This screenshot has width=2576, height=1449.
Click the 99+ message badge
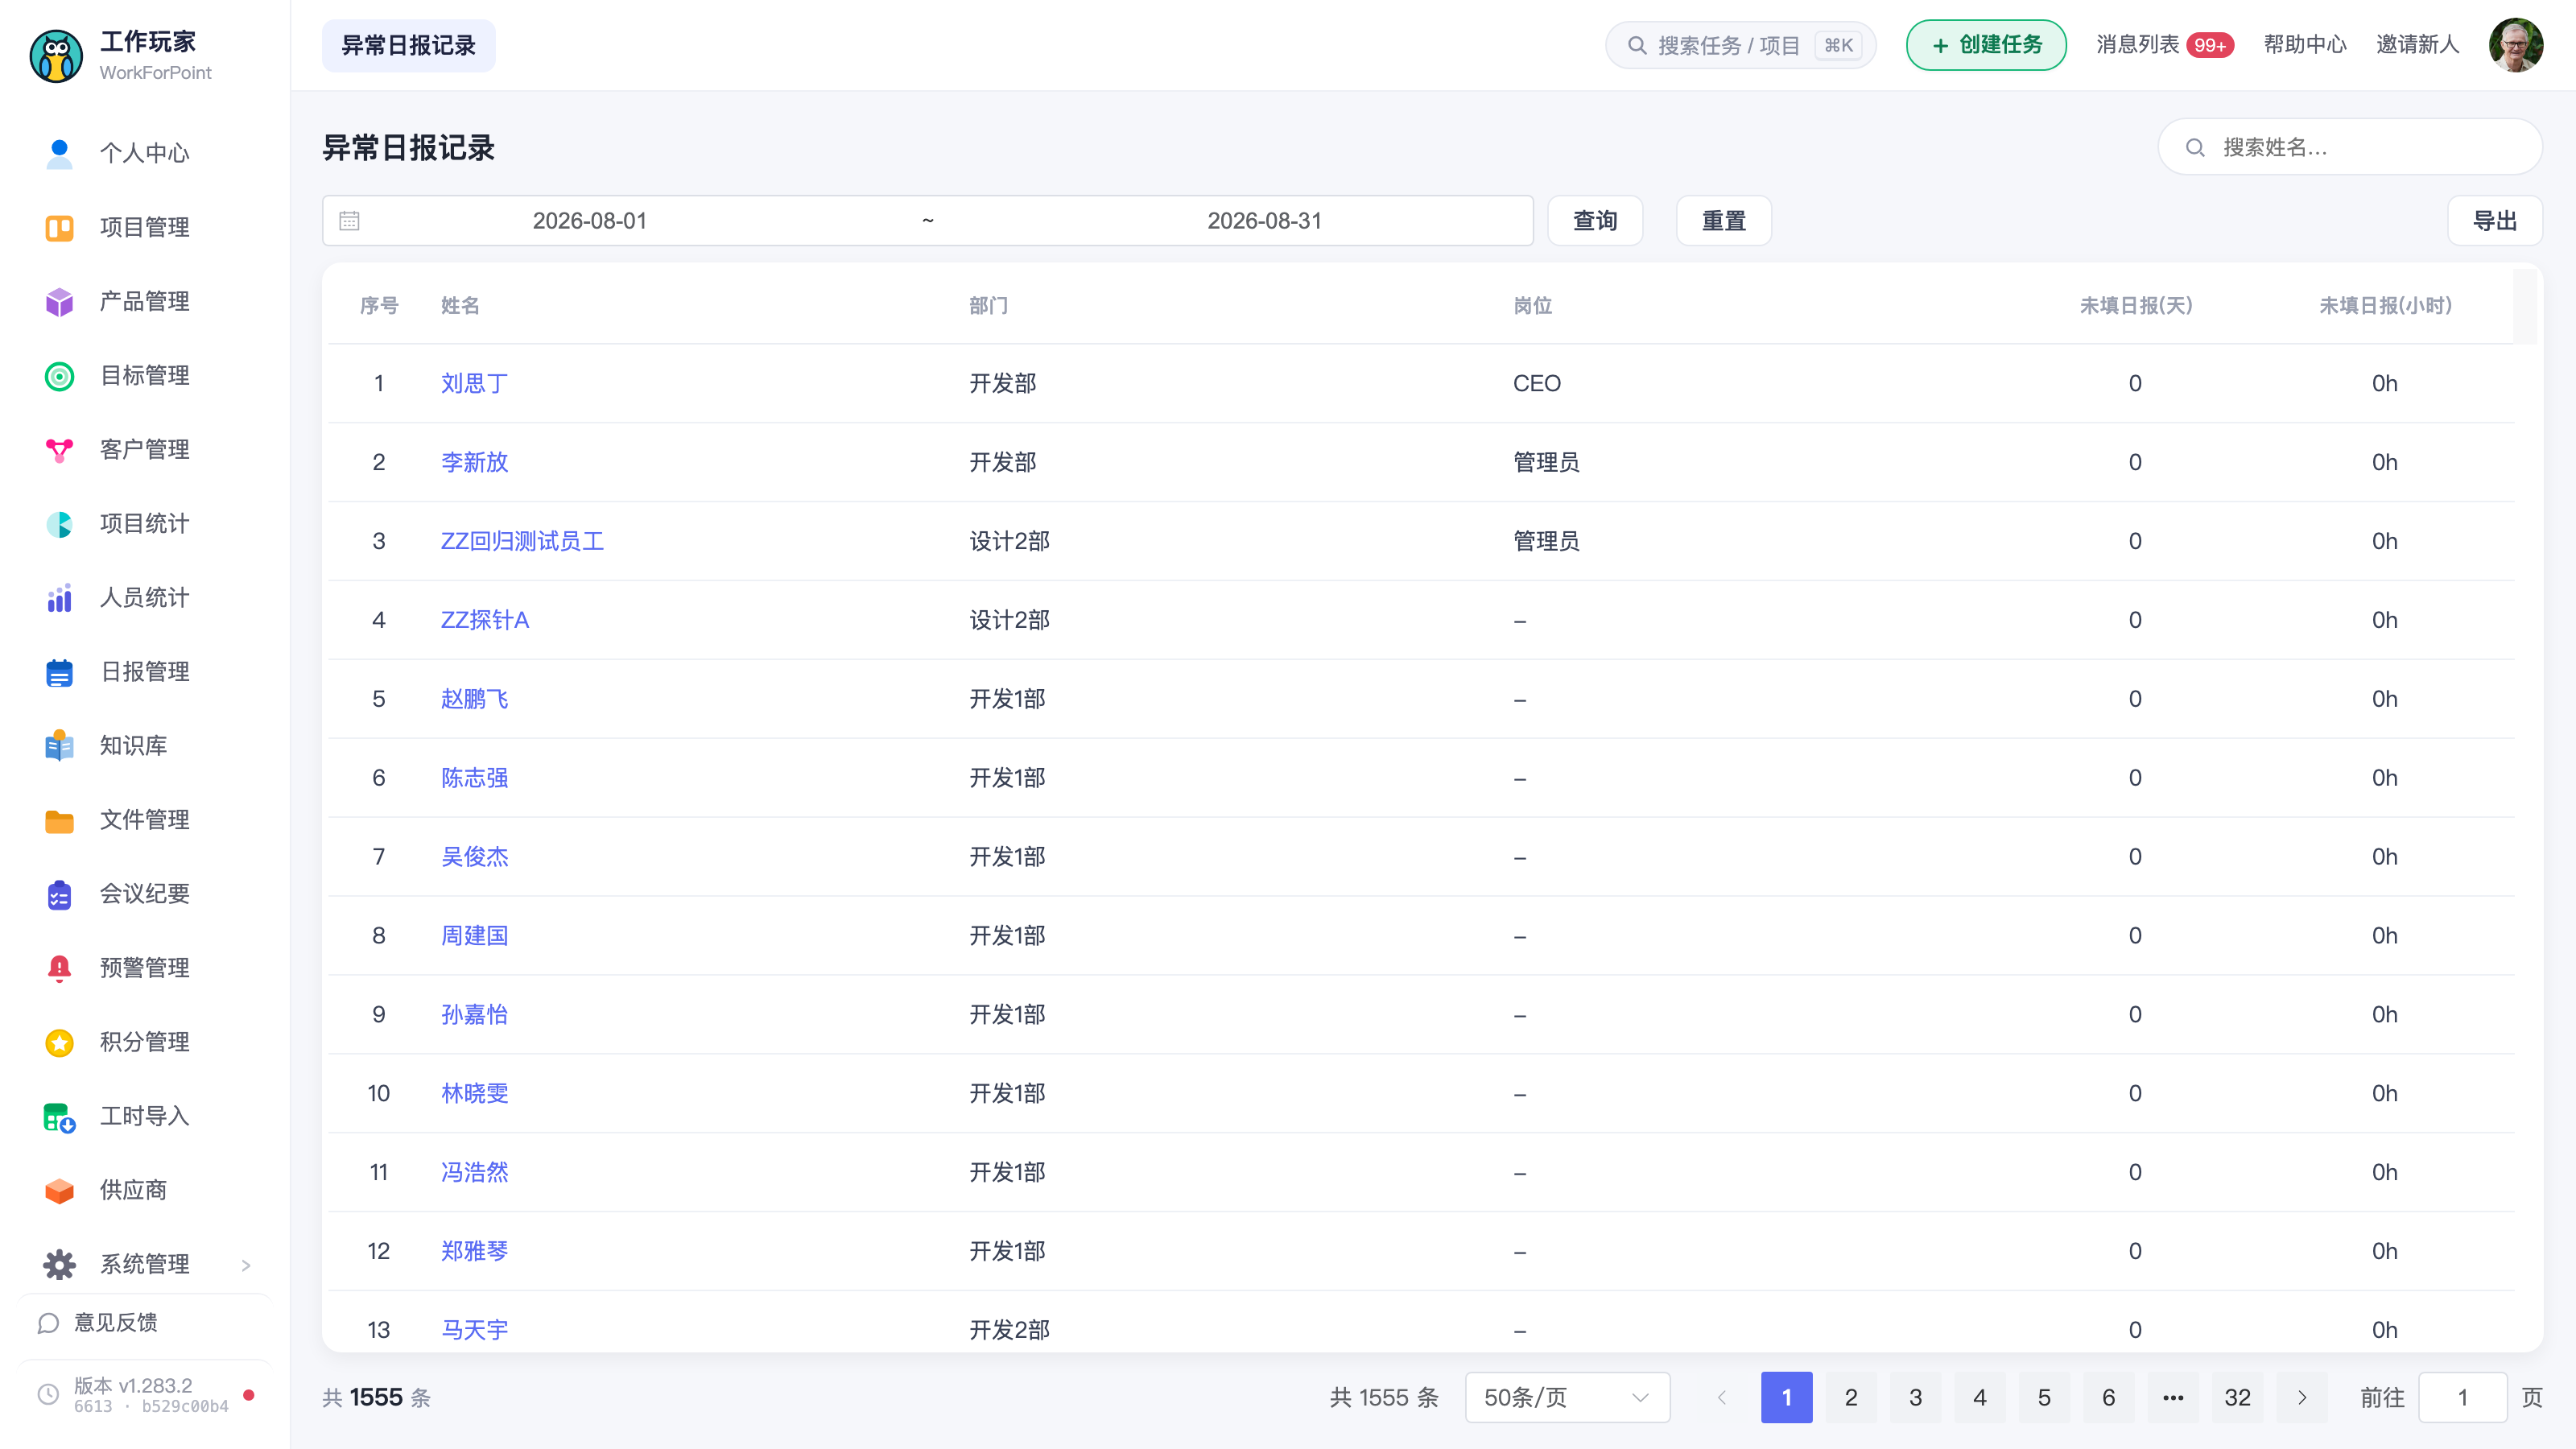2209,46
